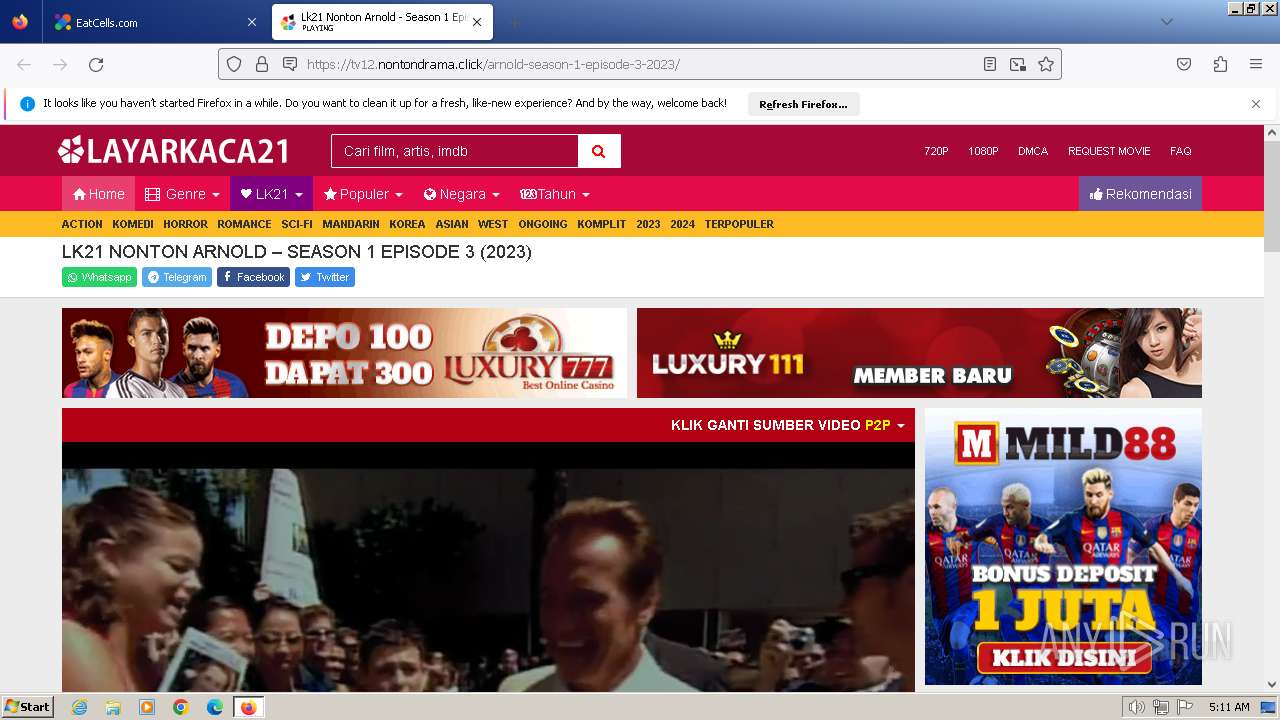
Task: Open new tab with plus button
Action: 514,22
